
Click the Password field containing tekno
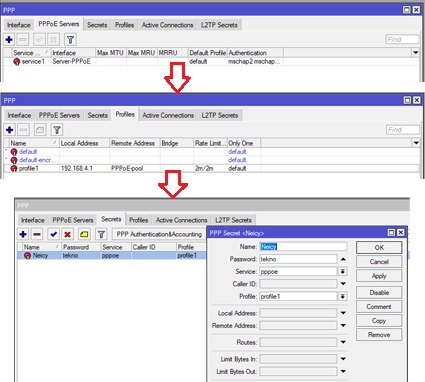[298, 259]
